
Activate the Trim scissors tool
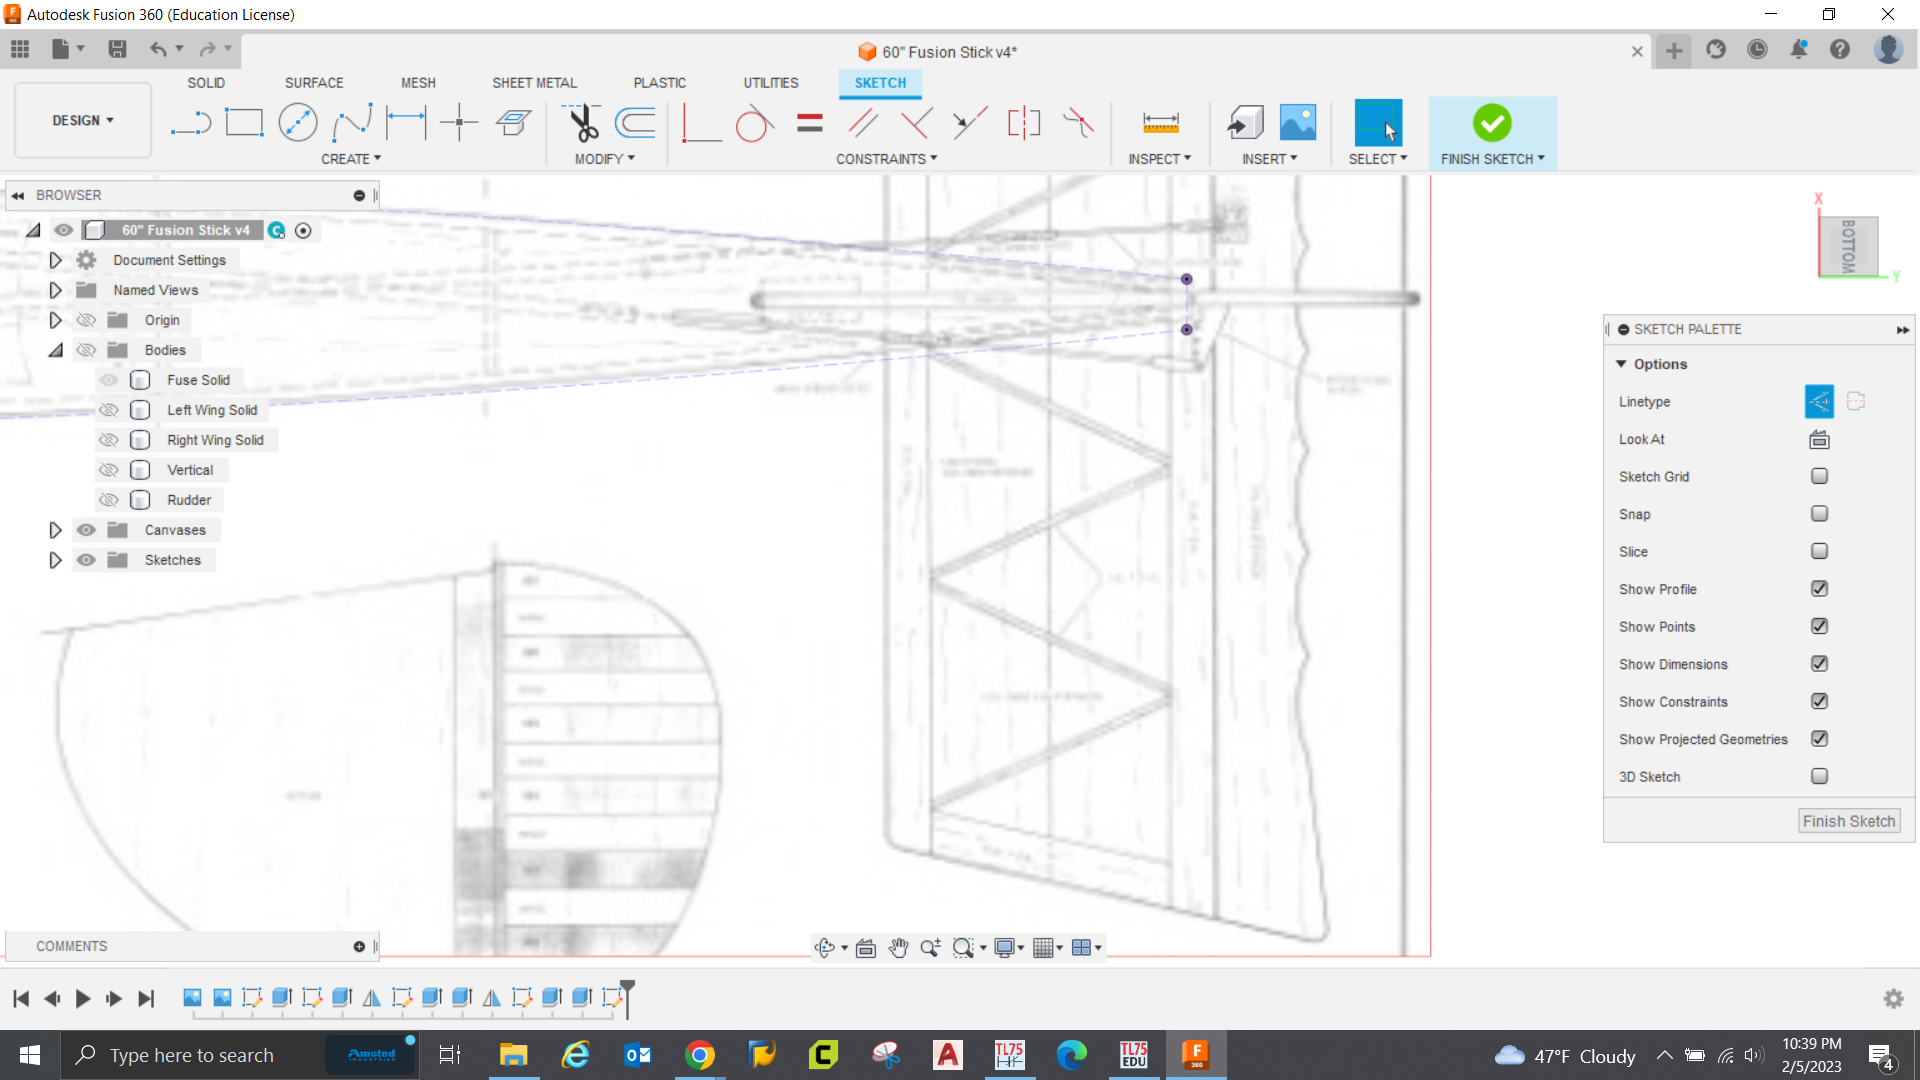pyautogui.click(x=582, y=123)
